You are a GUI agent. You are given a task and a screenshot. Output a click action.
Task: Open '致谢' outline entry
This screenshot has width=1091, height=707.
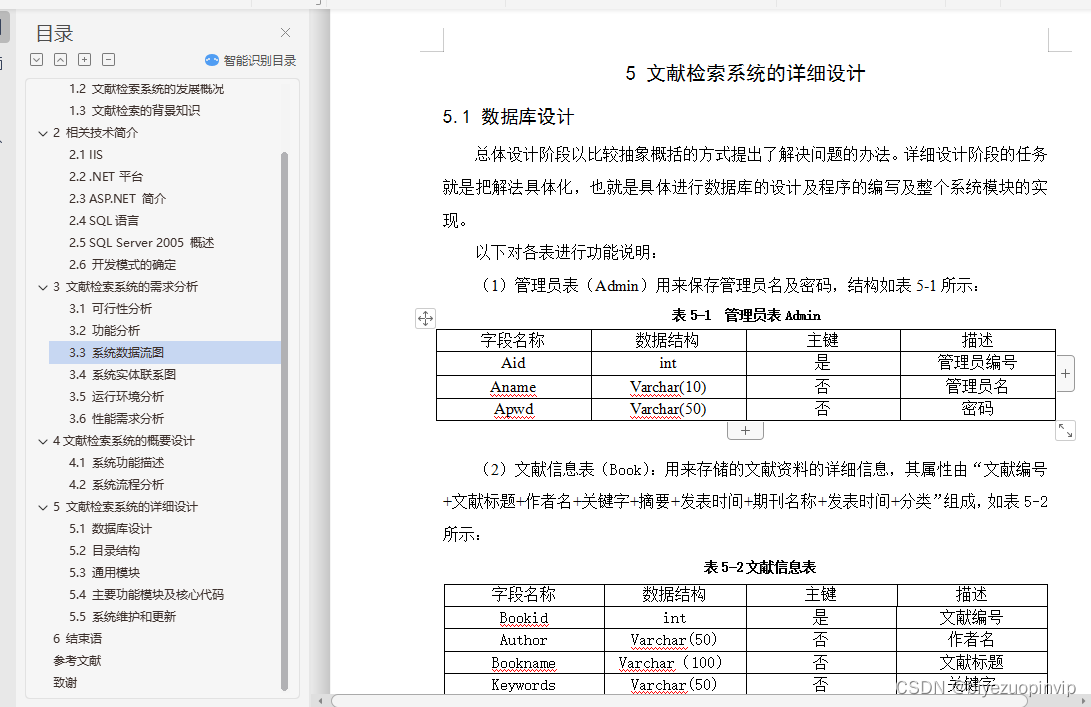click(x=65, y=683)
